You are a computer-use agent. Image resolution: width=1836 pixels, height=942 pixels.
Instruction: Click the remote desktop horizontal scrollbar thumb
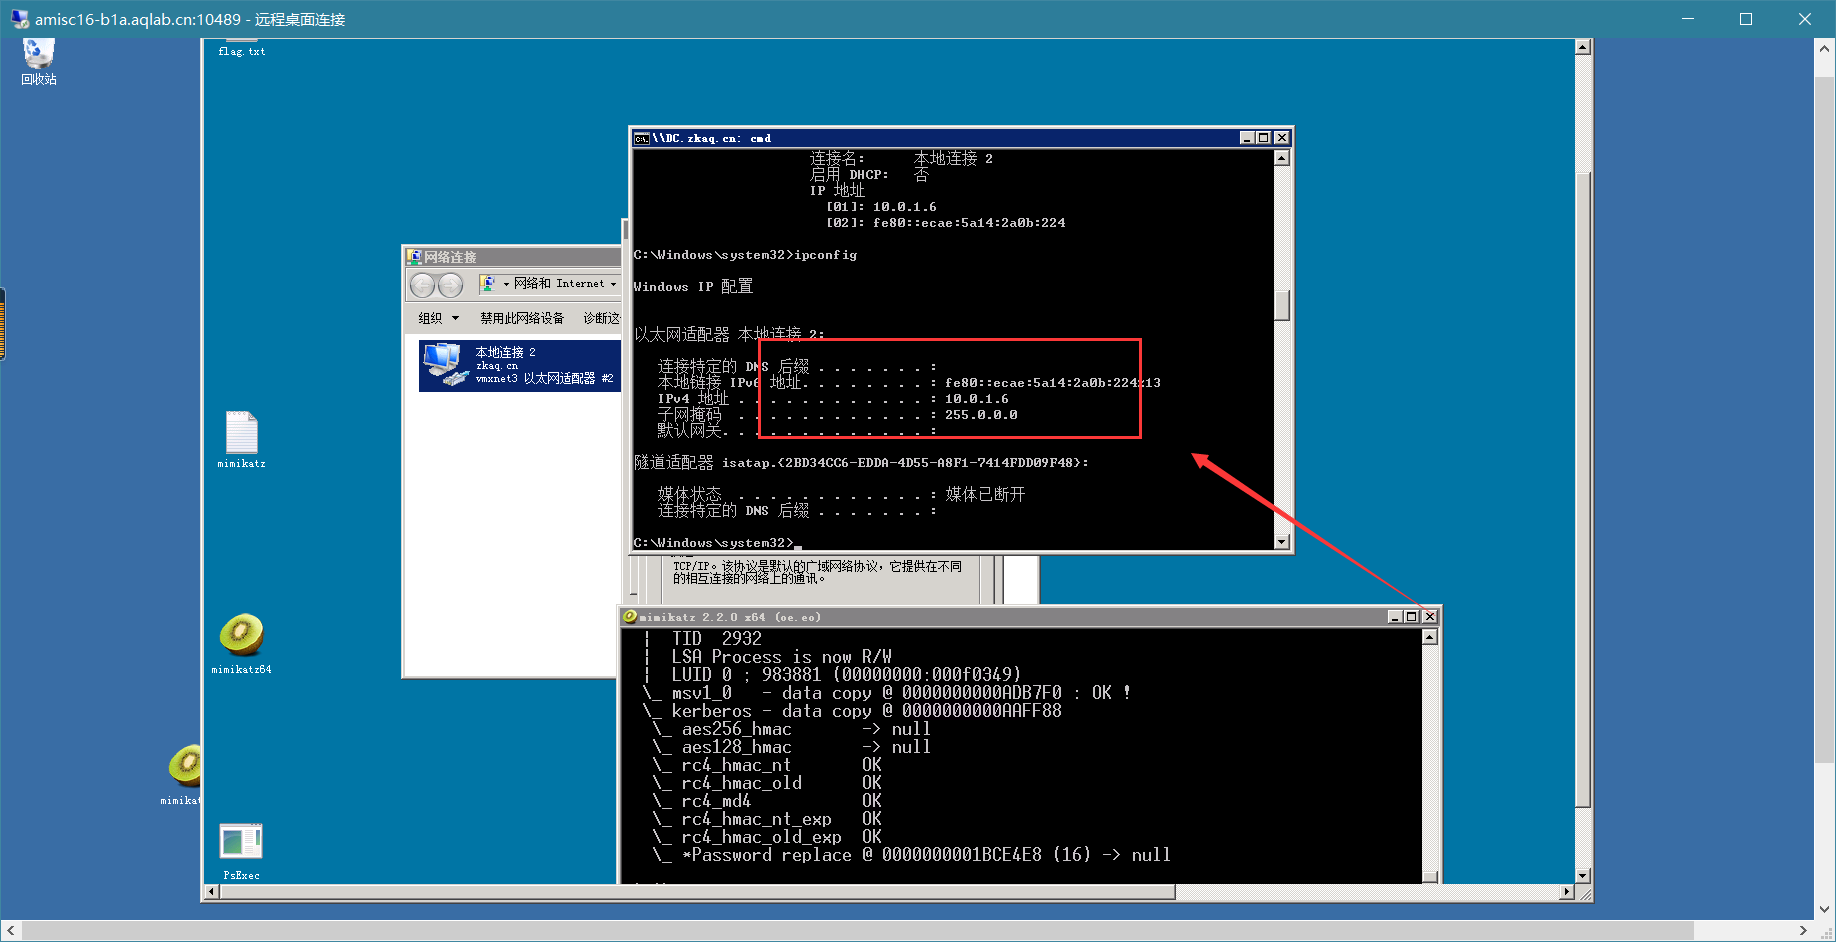click(x=697, y=891)
